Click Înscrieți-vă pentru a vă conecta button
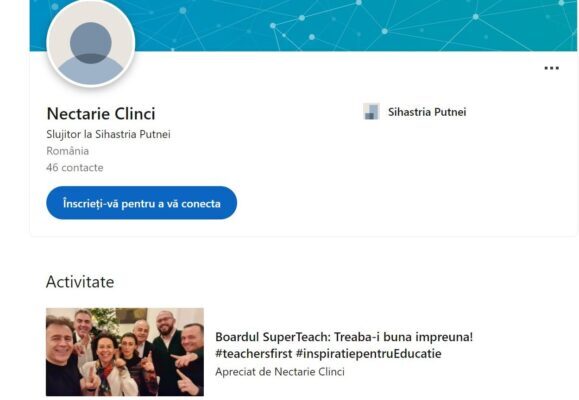Image resolution: width=579 pixels, height=400 pixels. pyautogui.click(x=141, y=203)
